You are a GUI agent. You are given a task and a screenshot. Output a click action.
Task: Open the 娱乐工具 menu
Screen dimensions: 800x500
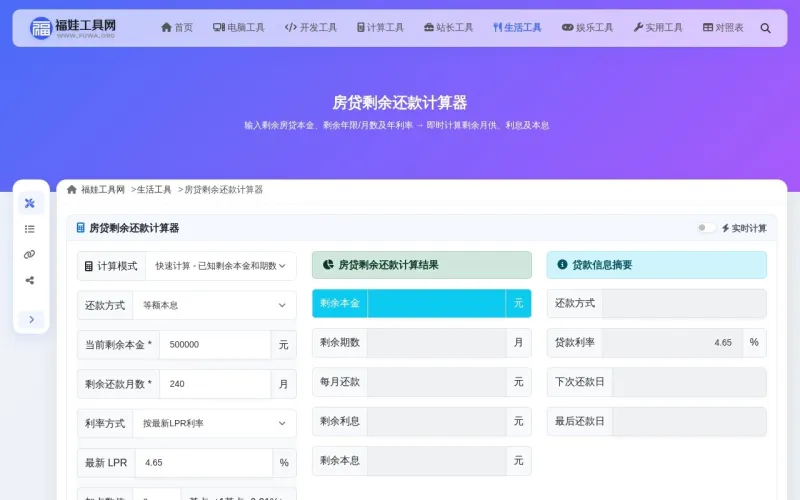click(587, 28)
